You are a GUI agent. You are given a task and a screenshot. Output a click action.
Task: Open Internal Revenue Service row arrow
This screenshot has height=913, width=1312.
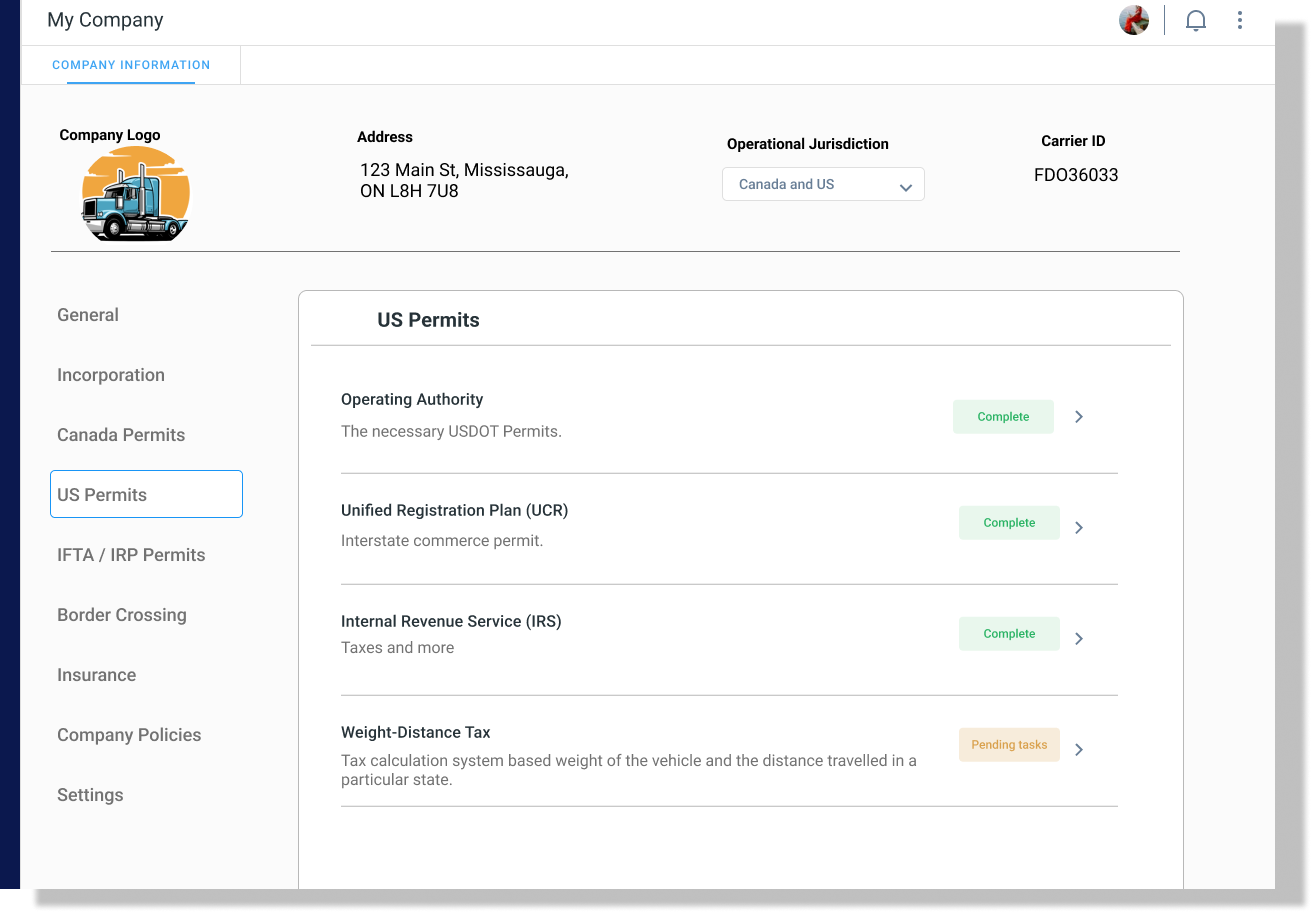click(x=1079, y=639)
